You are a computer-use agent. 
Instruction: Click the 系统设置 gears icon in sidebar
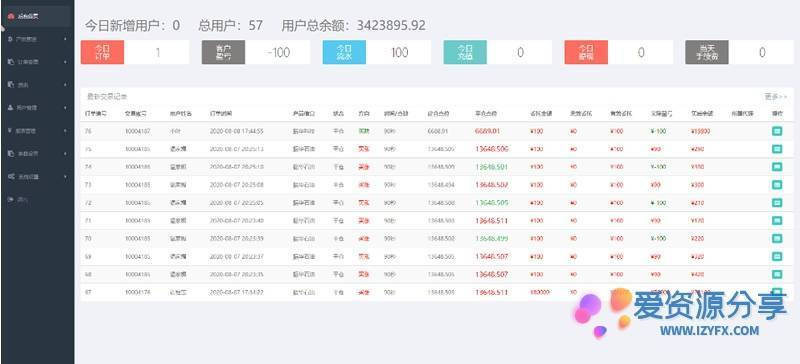[x=11, y=176]
